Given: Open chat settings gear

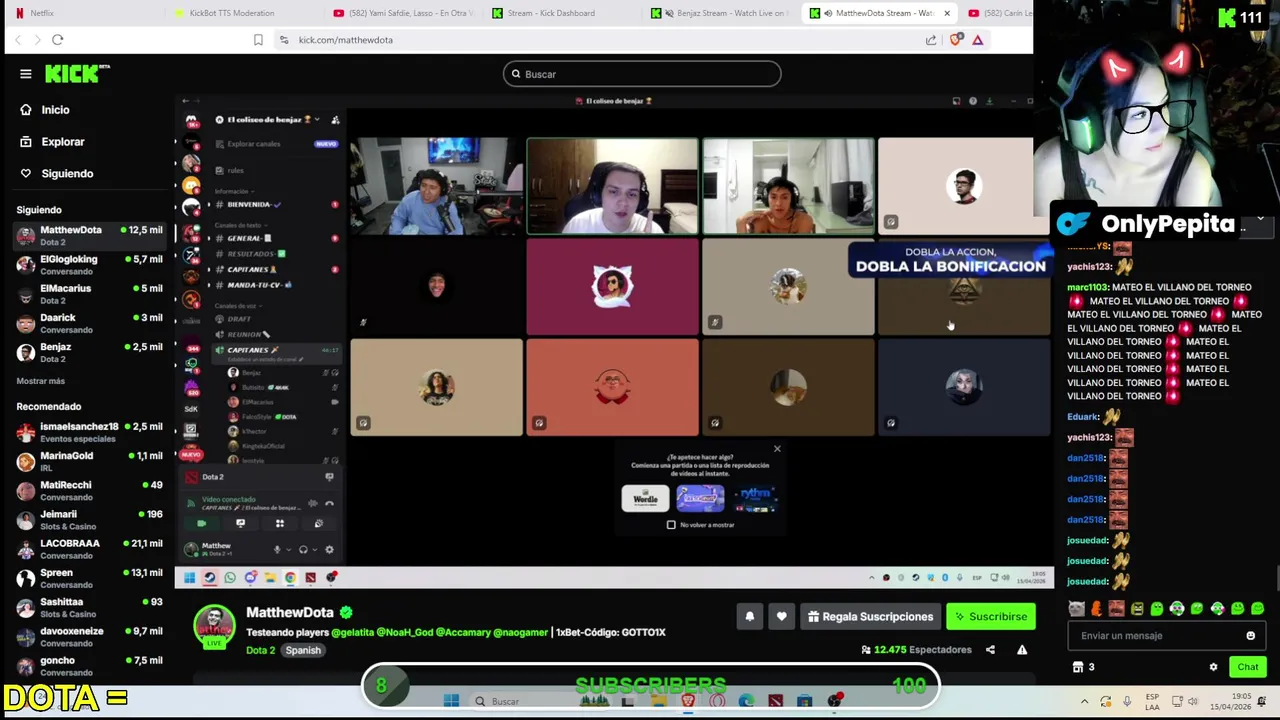Looking at the screenshot, I should [x=1213, y=667].
